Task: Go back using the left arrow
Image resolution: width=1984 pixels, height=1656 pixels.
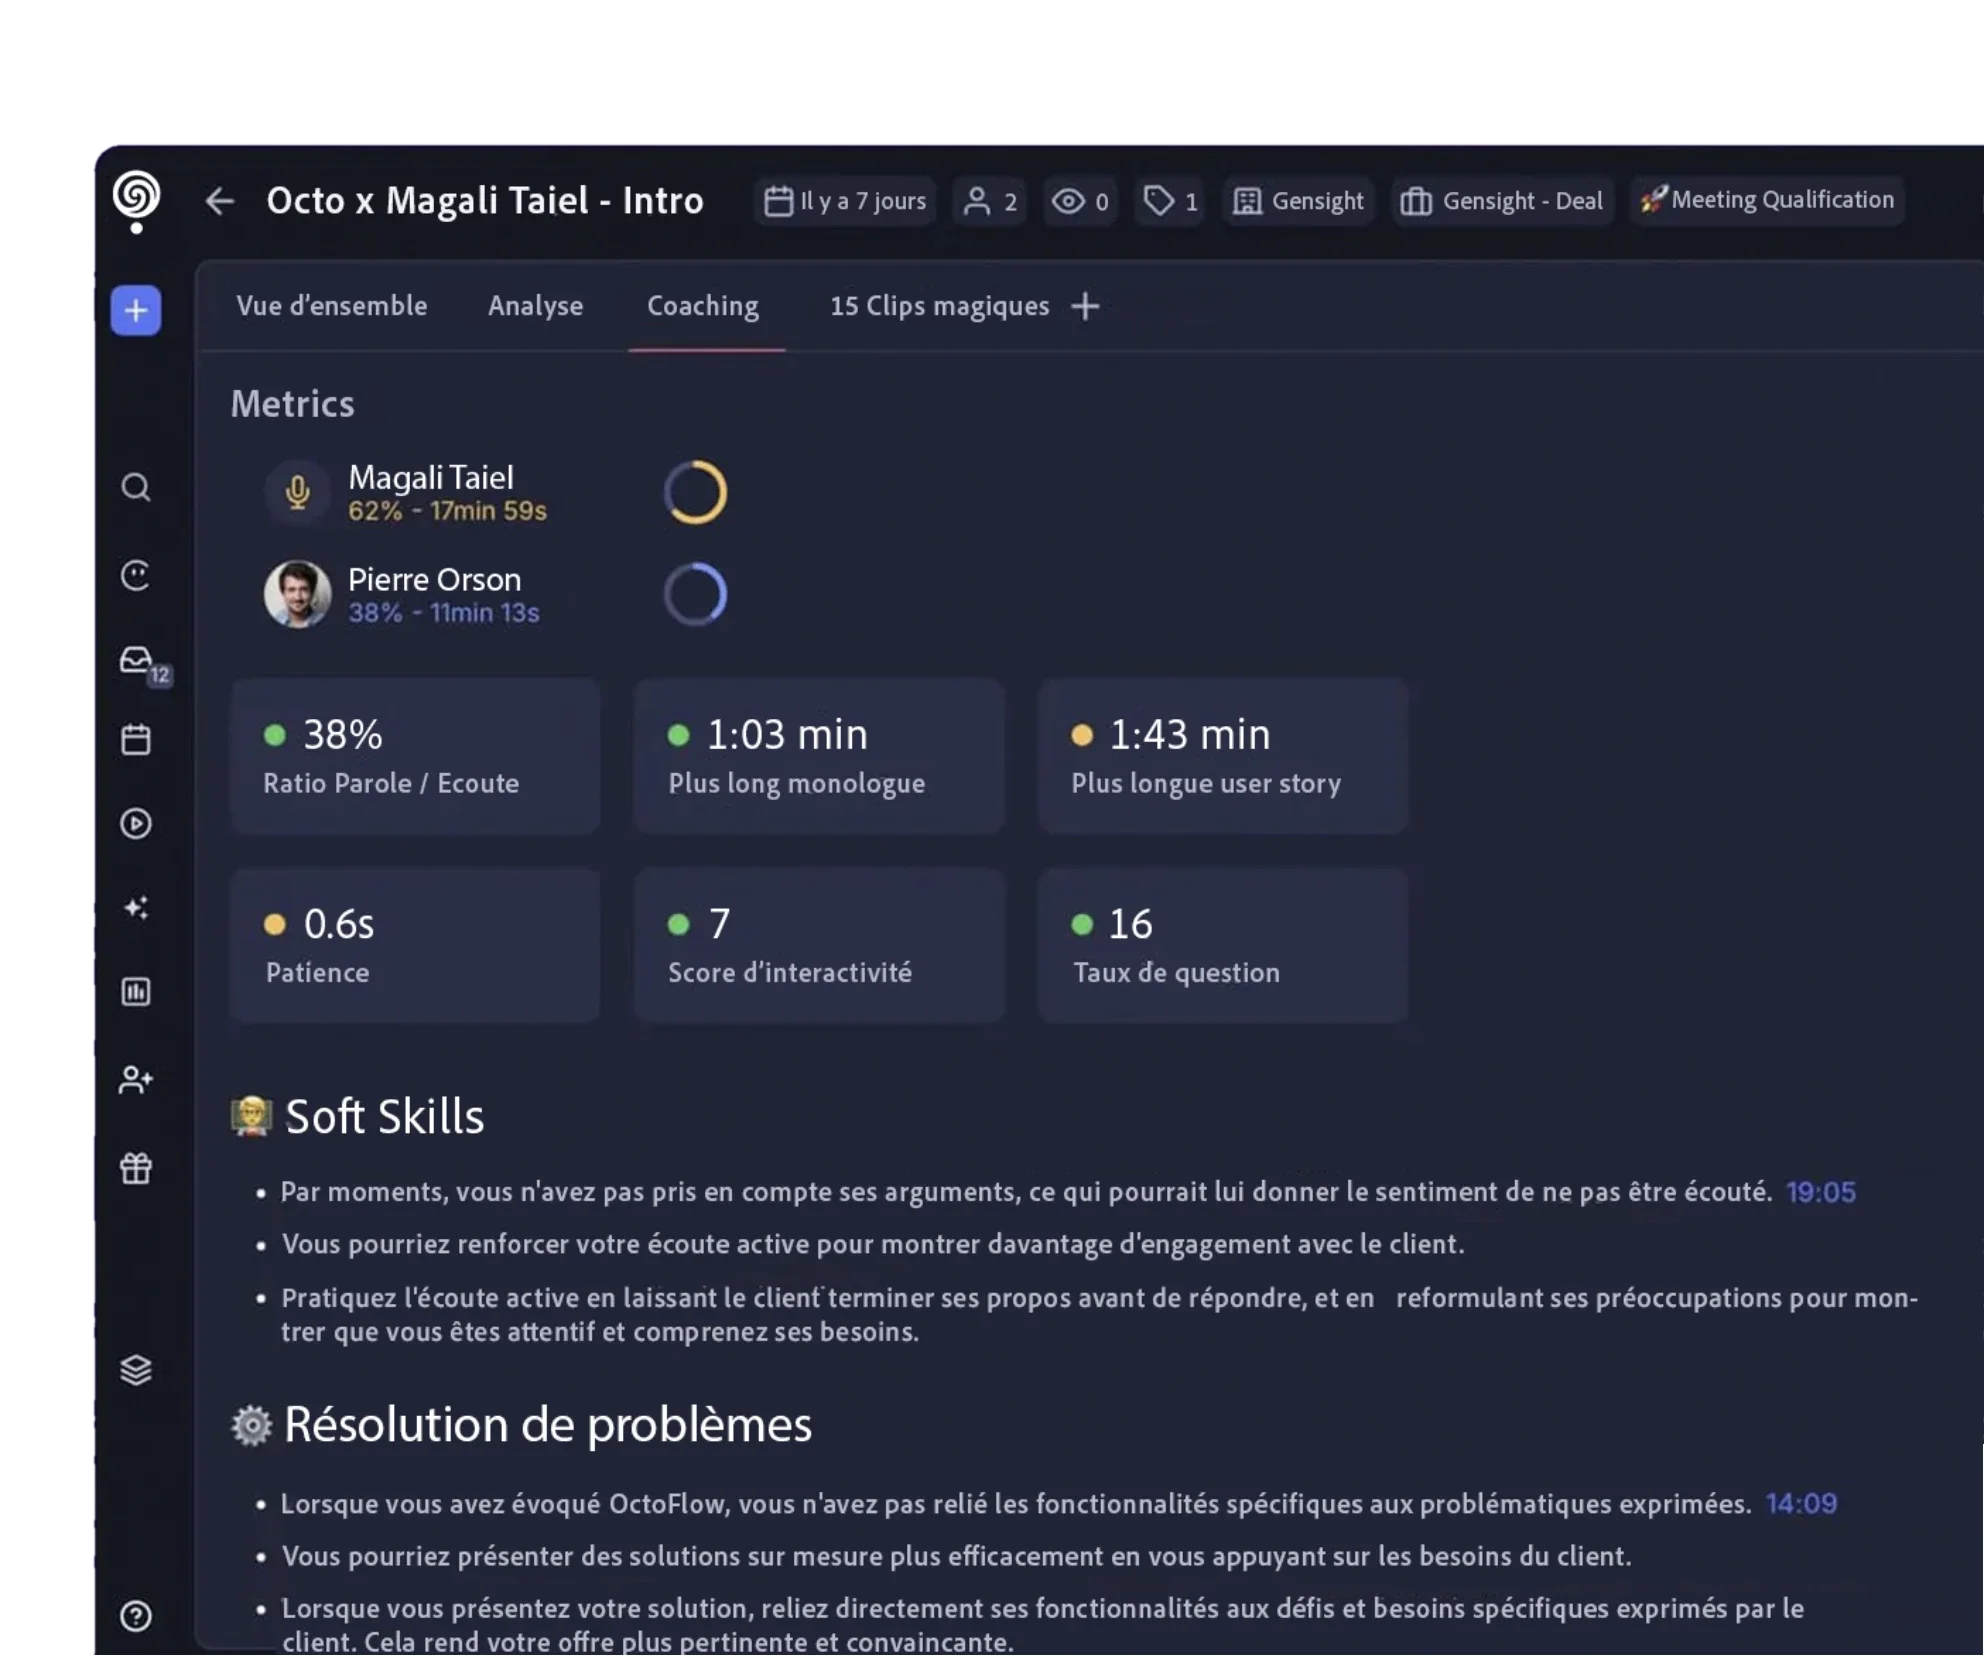Action: click(x=220, y=201)
